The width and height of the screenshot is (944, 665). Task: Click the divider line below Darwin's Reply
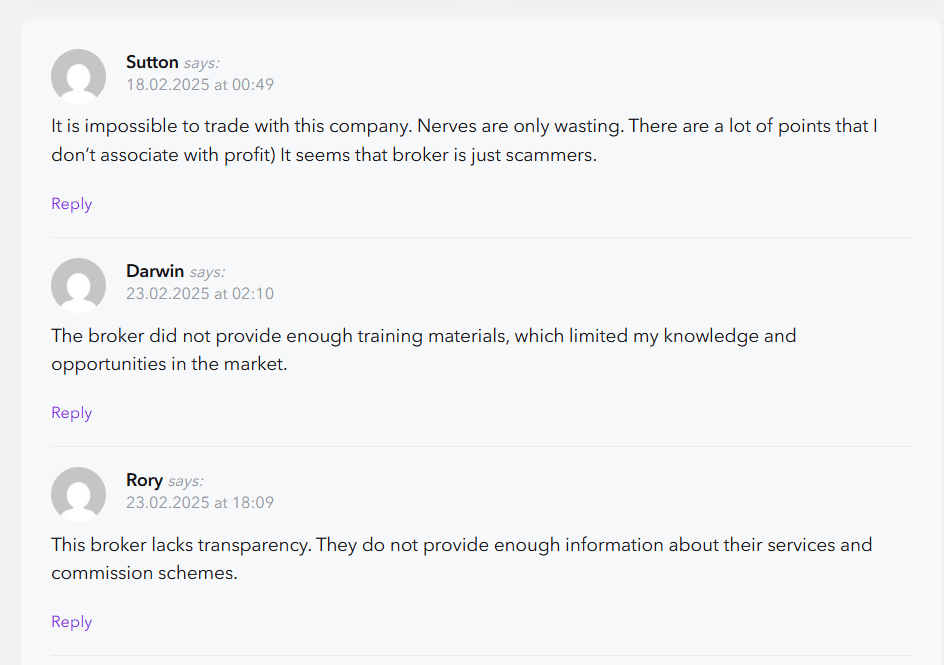pyautogui.click(x=481, y=446)
